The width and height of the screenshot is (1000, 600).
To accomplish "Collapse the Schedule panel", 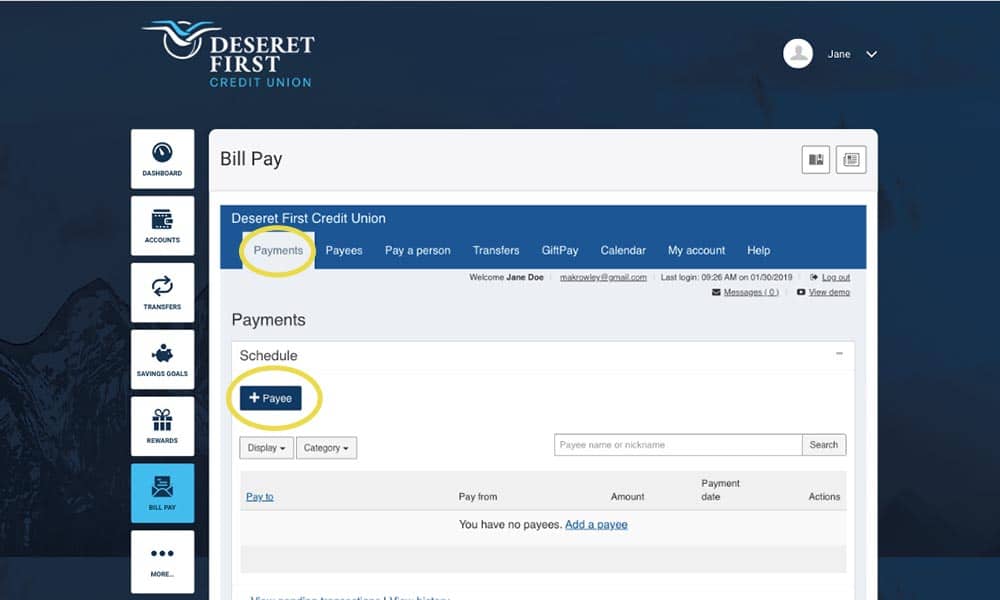I will (839, 354).
